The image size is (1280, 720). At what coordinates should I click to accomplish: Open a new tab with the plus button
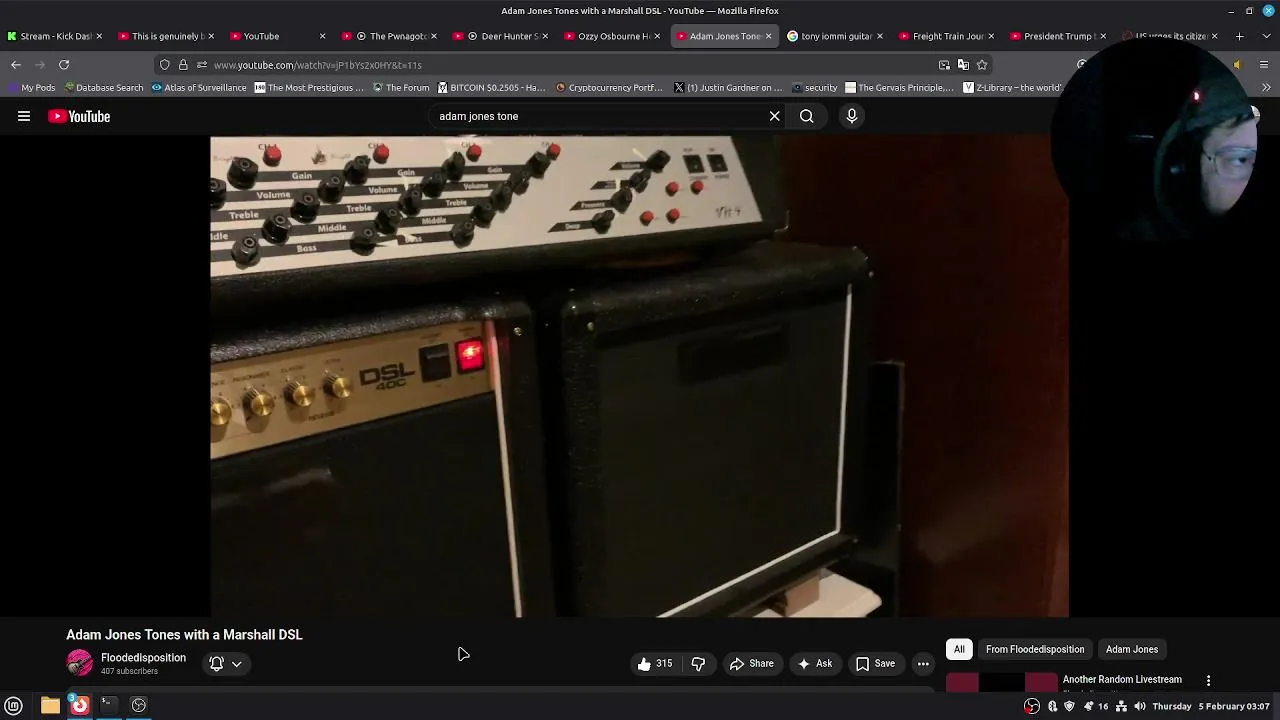point(1239,36)
